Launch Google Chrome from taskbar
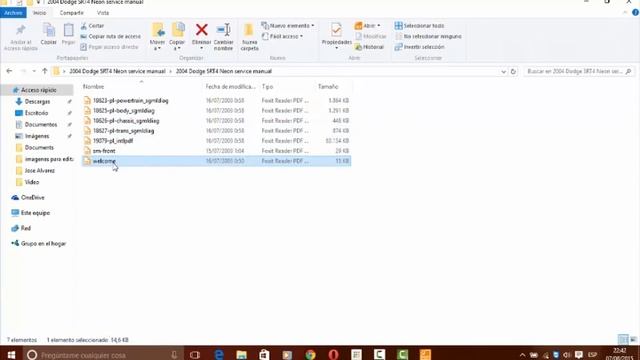 310,355
